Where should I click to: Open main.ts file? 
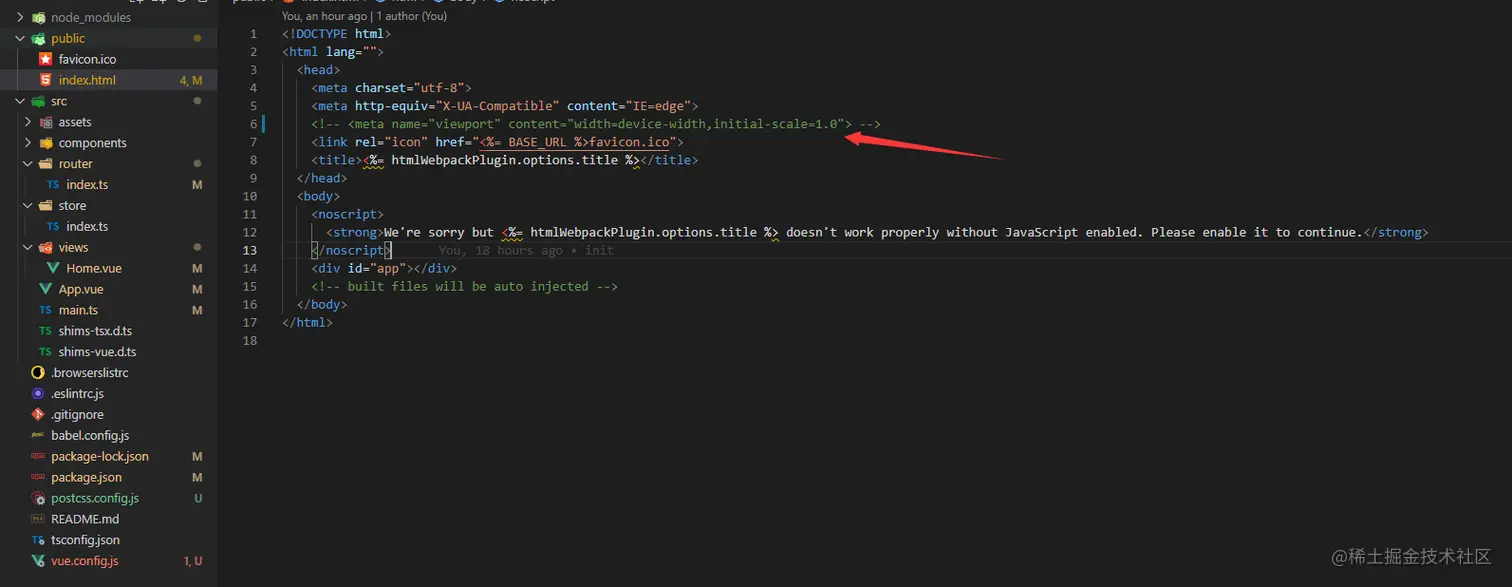pos(79,311)
